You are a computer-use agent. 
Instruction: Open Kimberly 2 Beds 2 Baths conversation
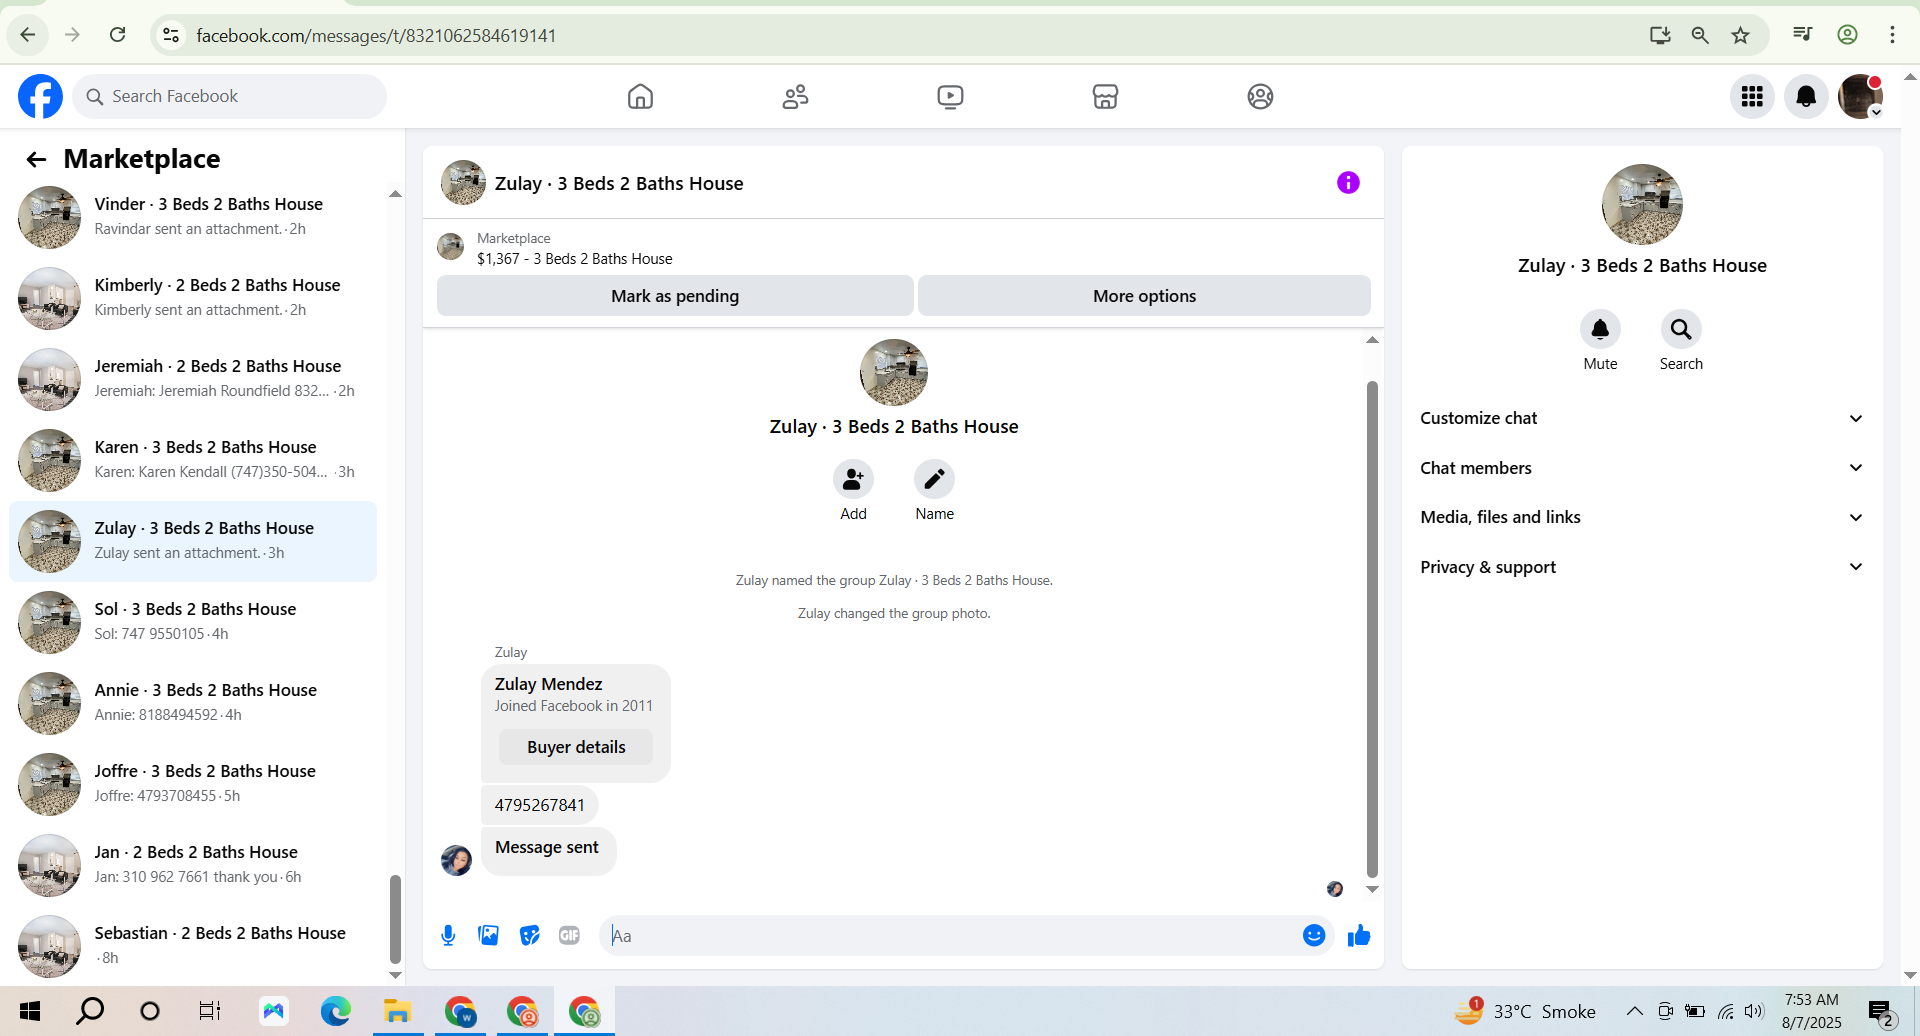click(193, 297)
